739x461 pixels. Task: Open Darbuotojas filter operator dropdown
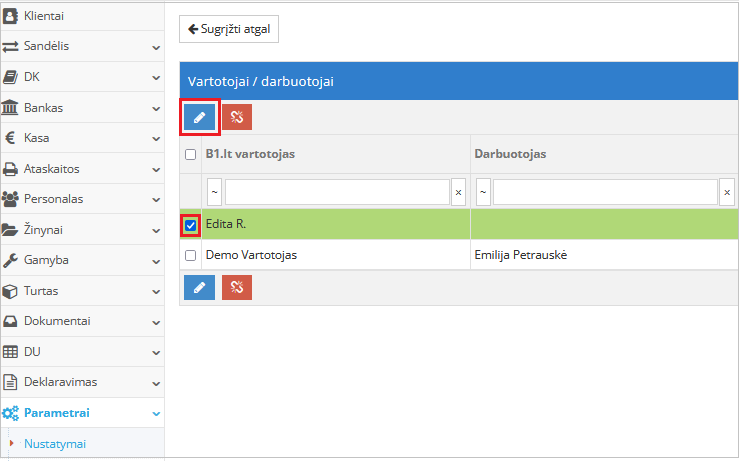pos(482,191)
